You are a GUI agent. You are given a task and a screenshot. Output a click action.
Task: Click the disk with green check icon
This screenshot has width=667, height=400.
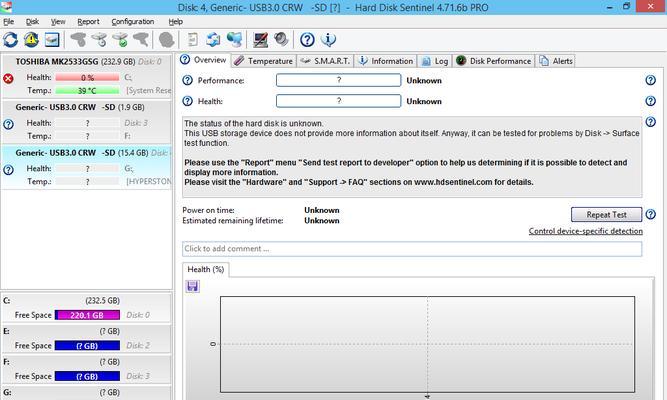(x=120, y=40)
